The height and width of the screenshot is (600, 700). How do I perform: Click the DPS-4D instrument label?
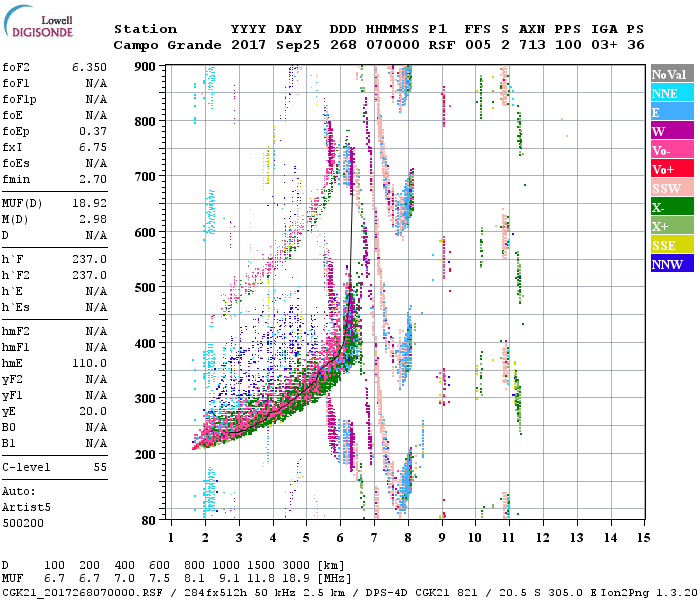click(x=386, y=592)
